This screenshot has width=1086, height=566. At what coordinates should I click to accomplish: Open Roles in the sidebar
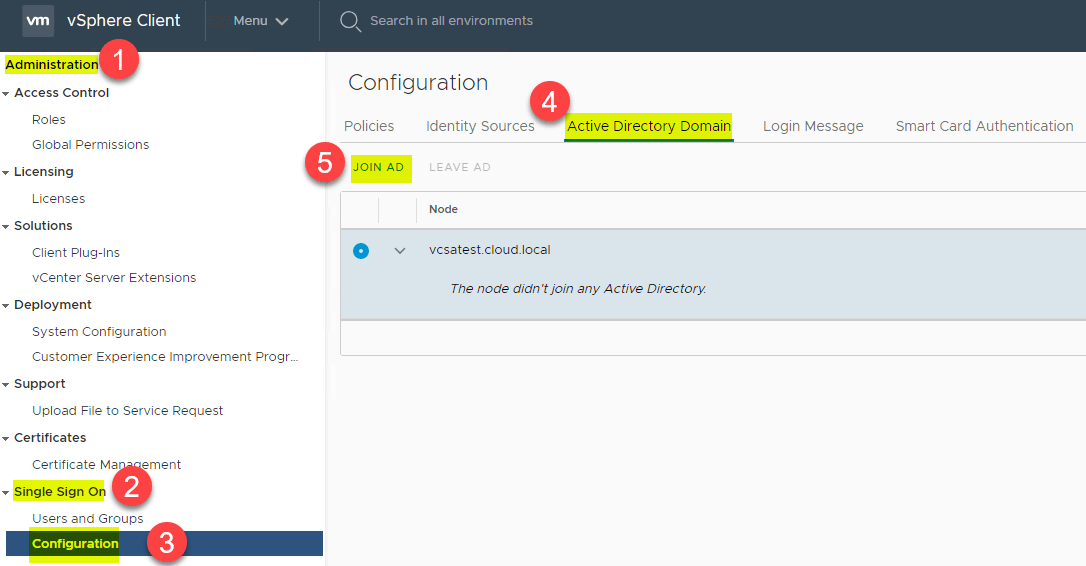coord(48,120)
